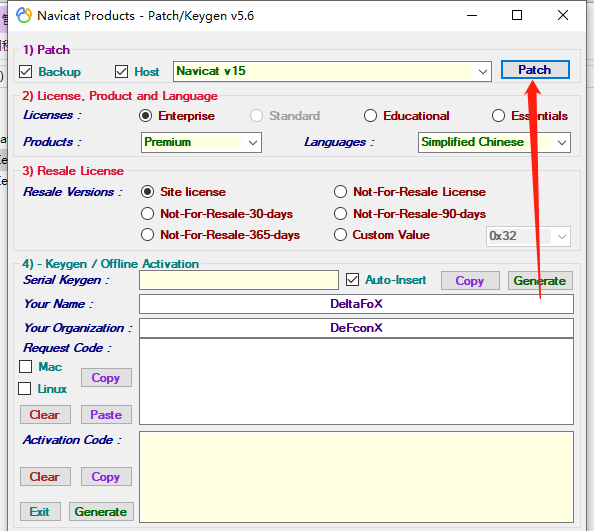Click the Your Name text field
The image size is (594, 531).
pos(356,304)
